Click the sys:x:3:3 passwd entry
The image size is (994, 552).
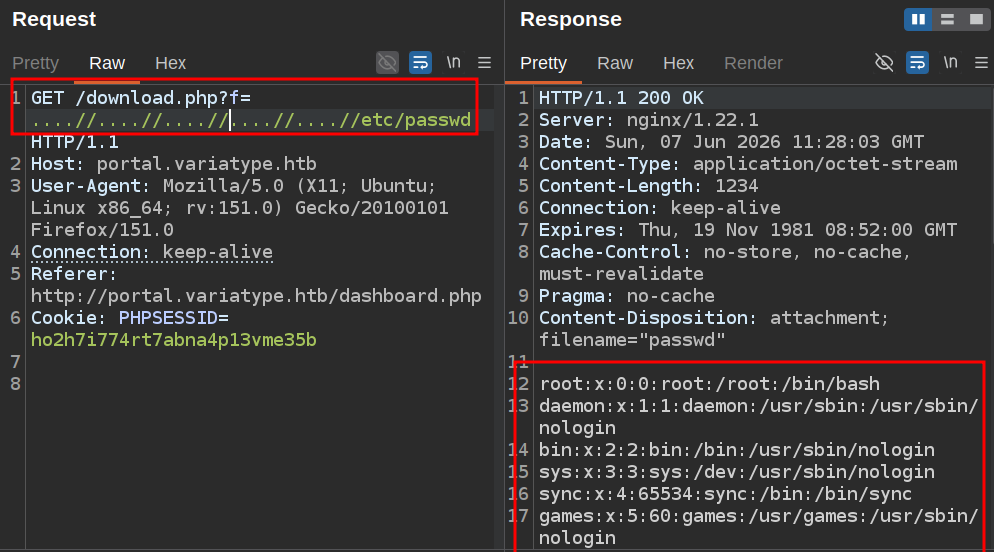pyautogui.click(x=737, y=472)
